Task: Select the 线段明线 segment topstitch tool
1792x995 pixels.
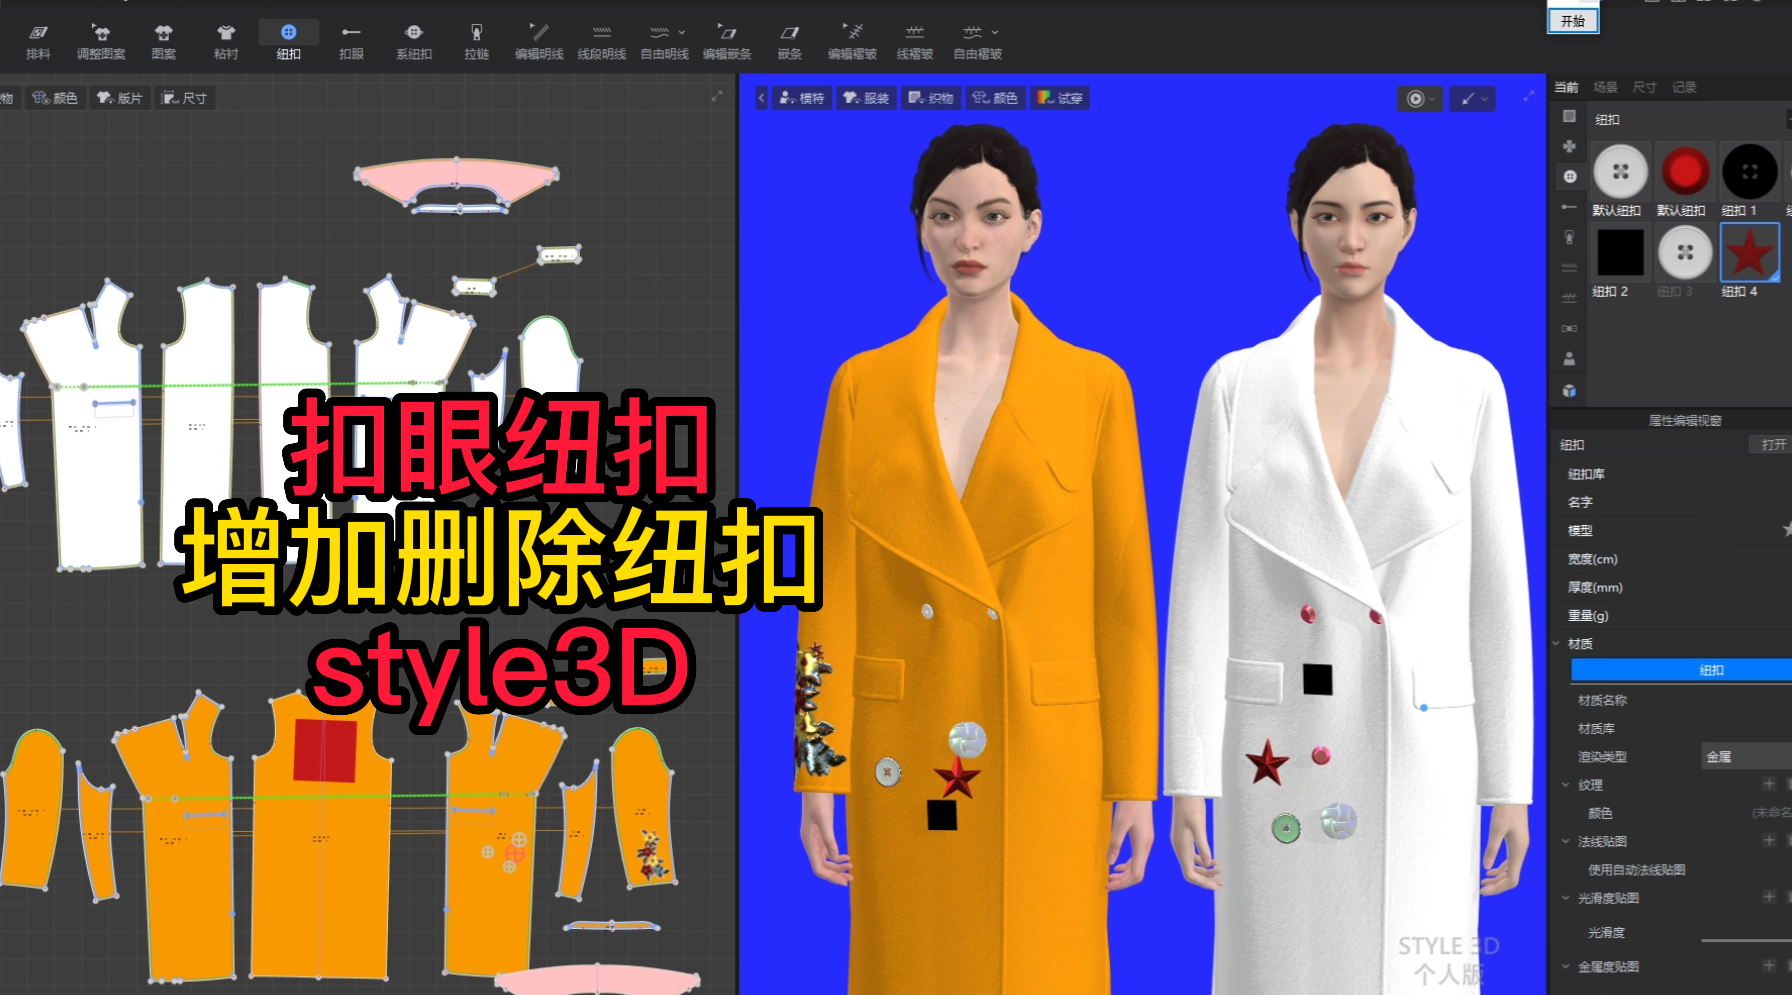Action: [x=602, y=42]
